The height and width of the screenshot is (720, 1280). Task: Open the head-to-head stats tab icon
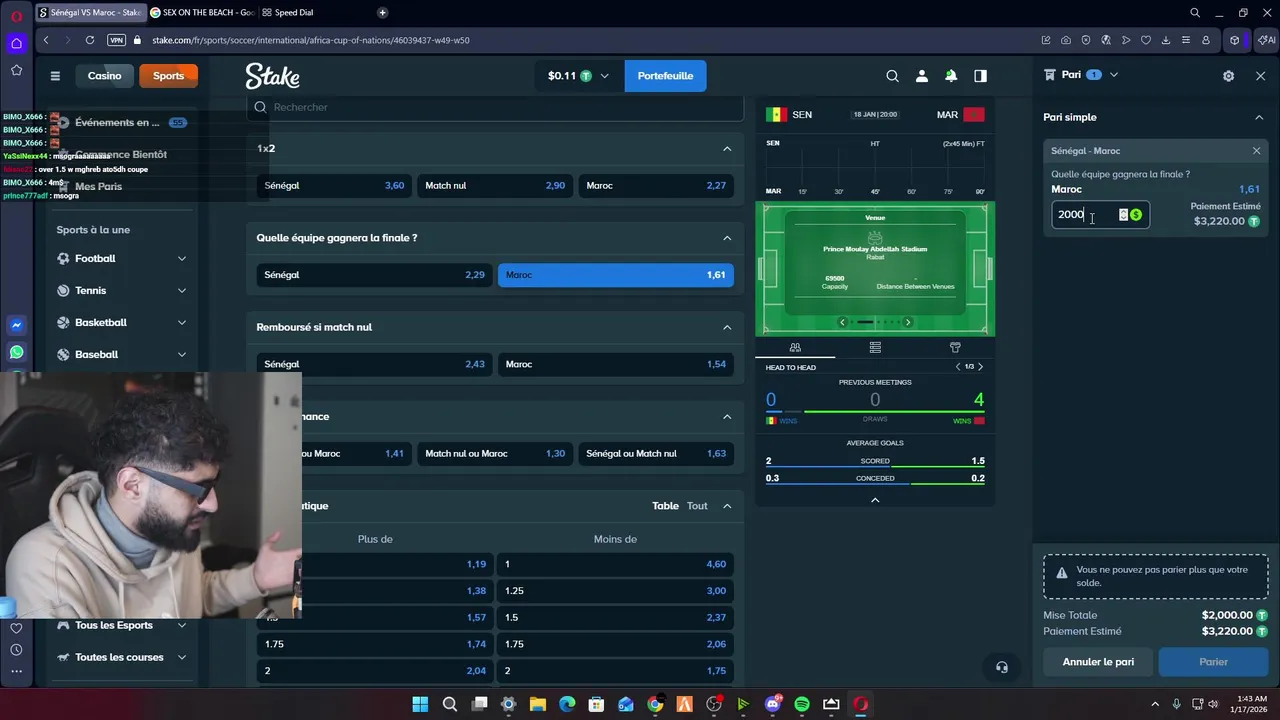(x=795, y=347)
